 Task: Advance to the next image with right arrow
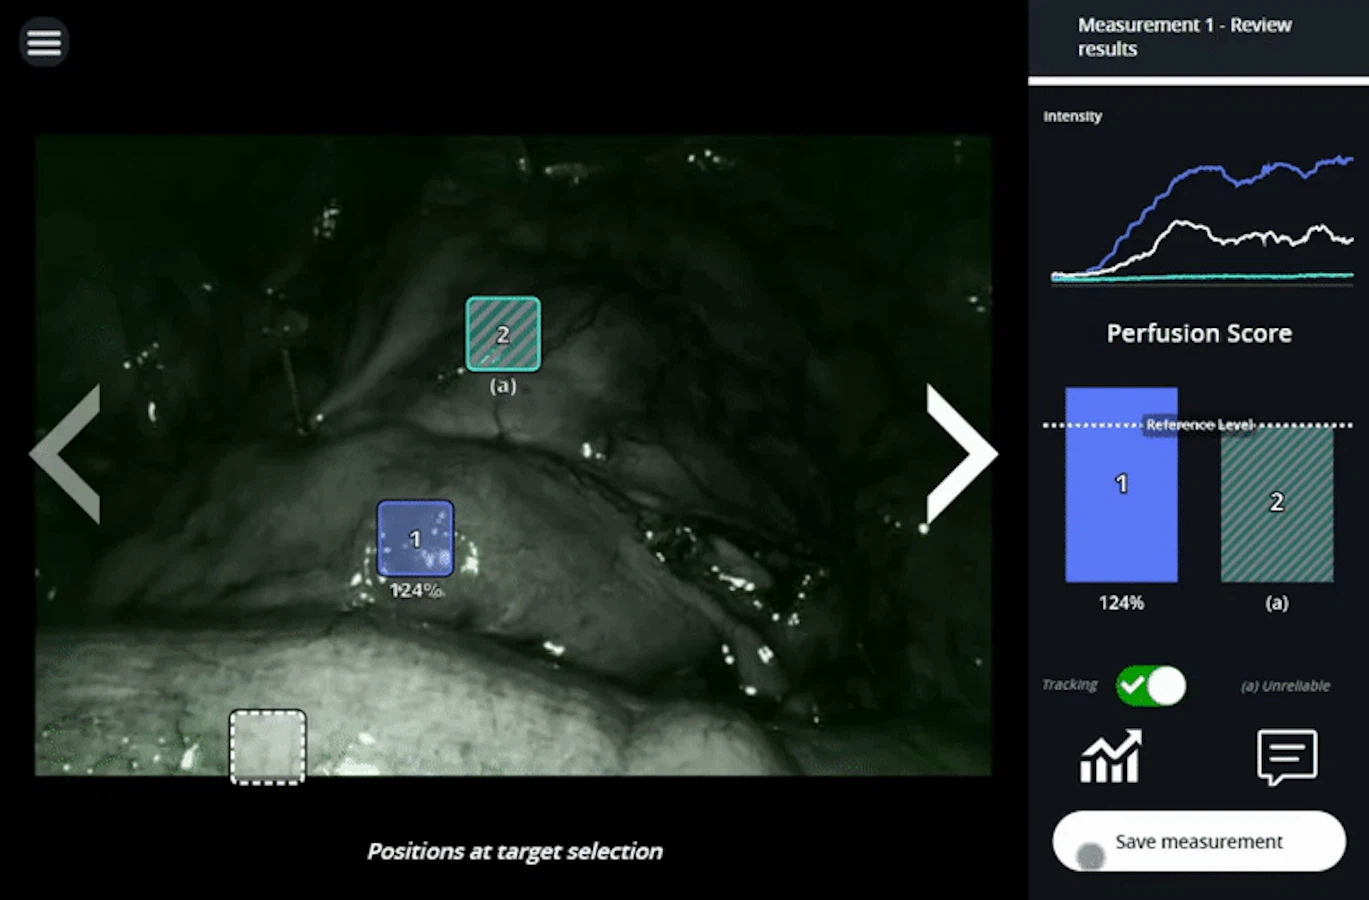(961, 453)
